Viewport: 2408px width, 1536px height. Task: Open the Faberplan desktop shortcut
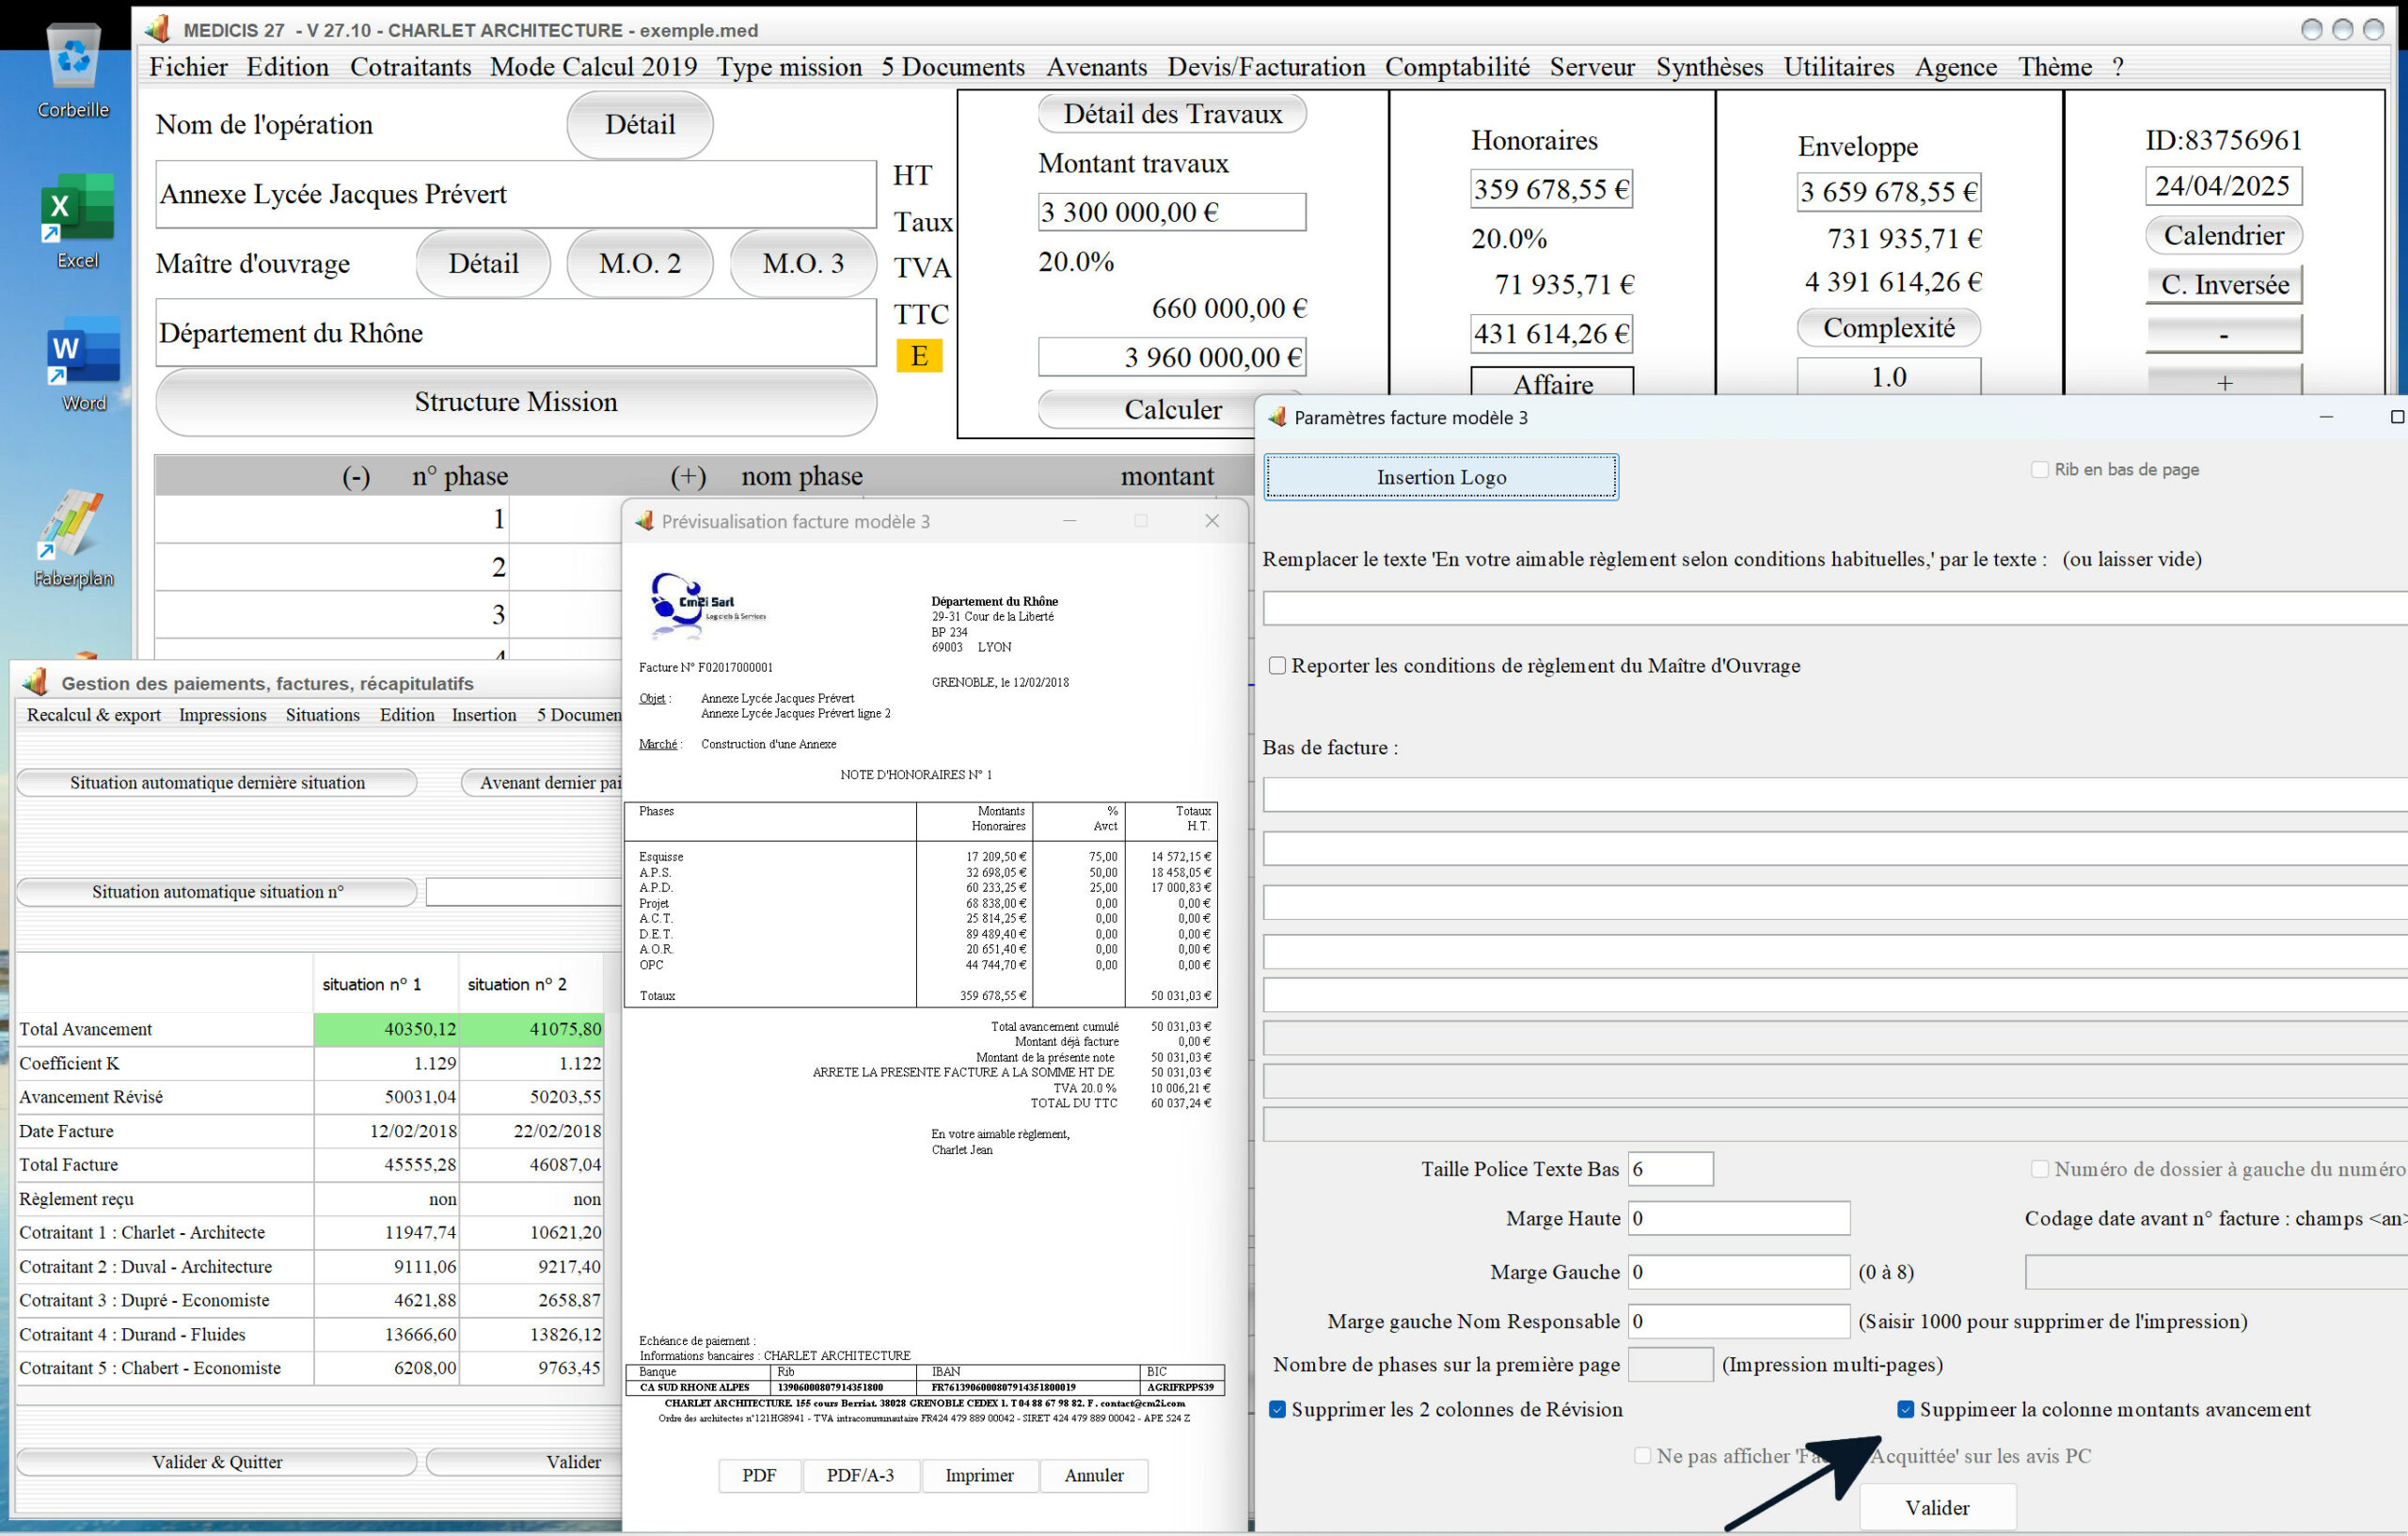click(73, 538)
